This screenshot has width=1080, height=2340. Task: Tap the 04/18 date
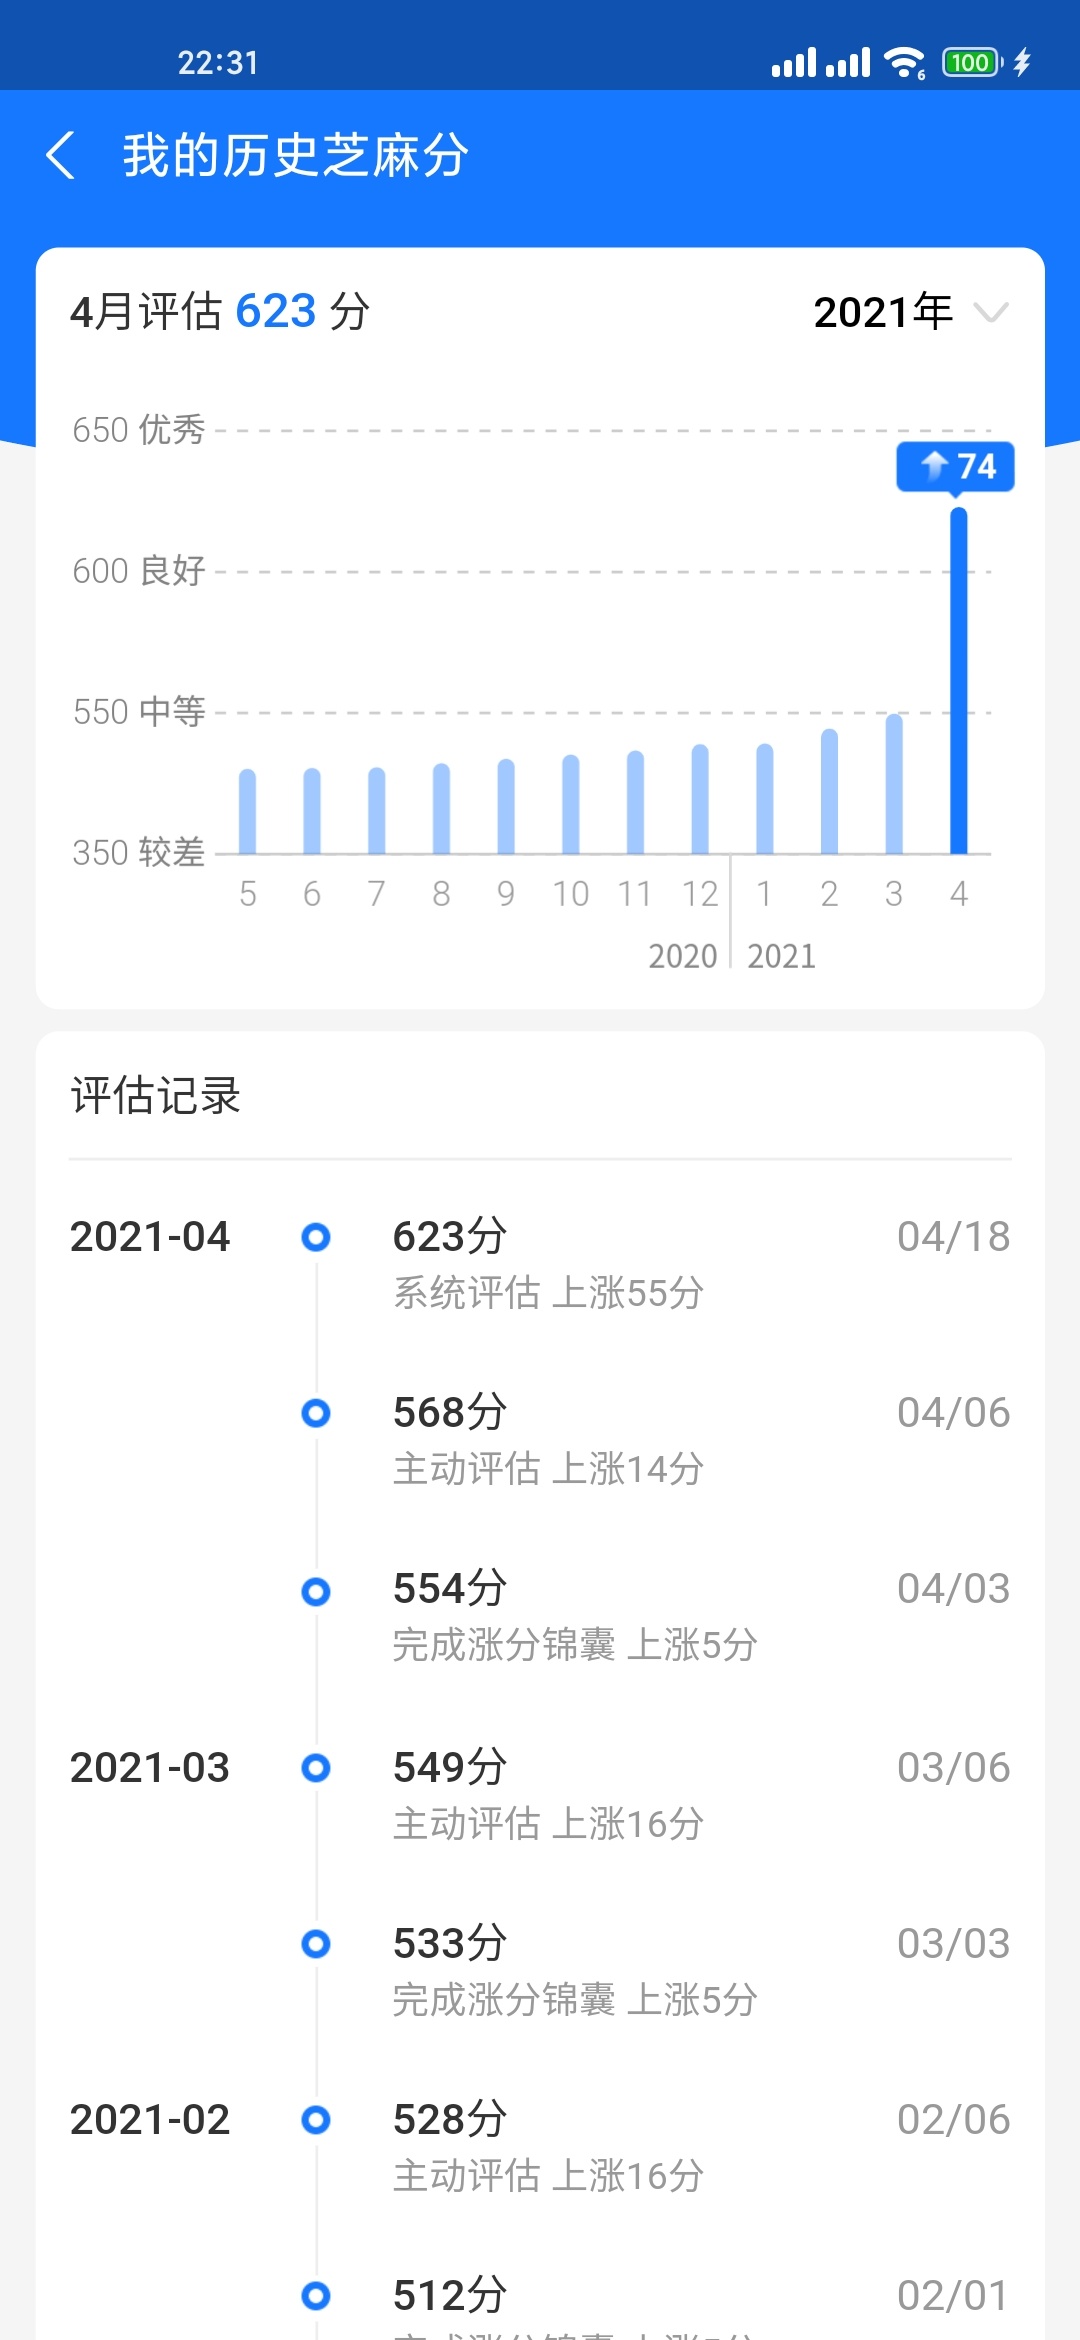953,1237
